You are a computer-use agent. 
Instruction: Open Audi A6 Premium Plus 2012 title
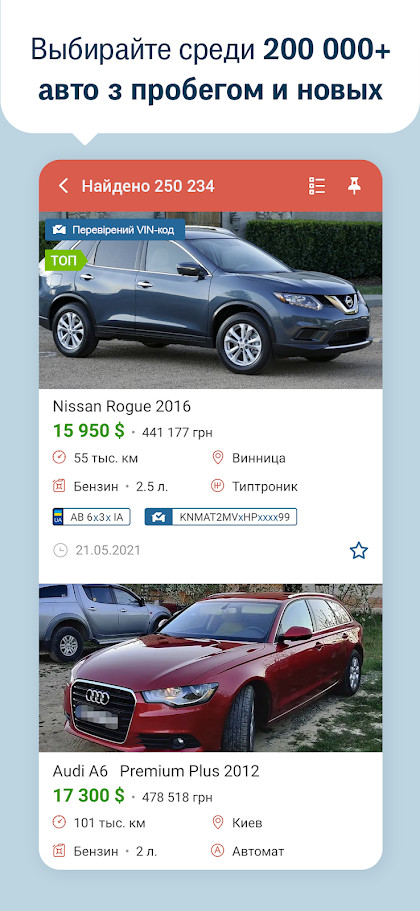click(x=156, y=771)
